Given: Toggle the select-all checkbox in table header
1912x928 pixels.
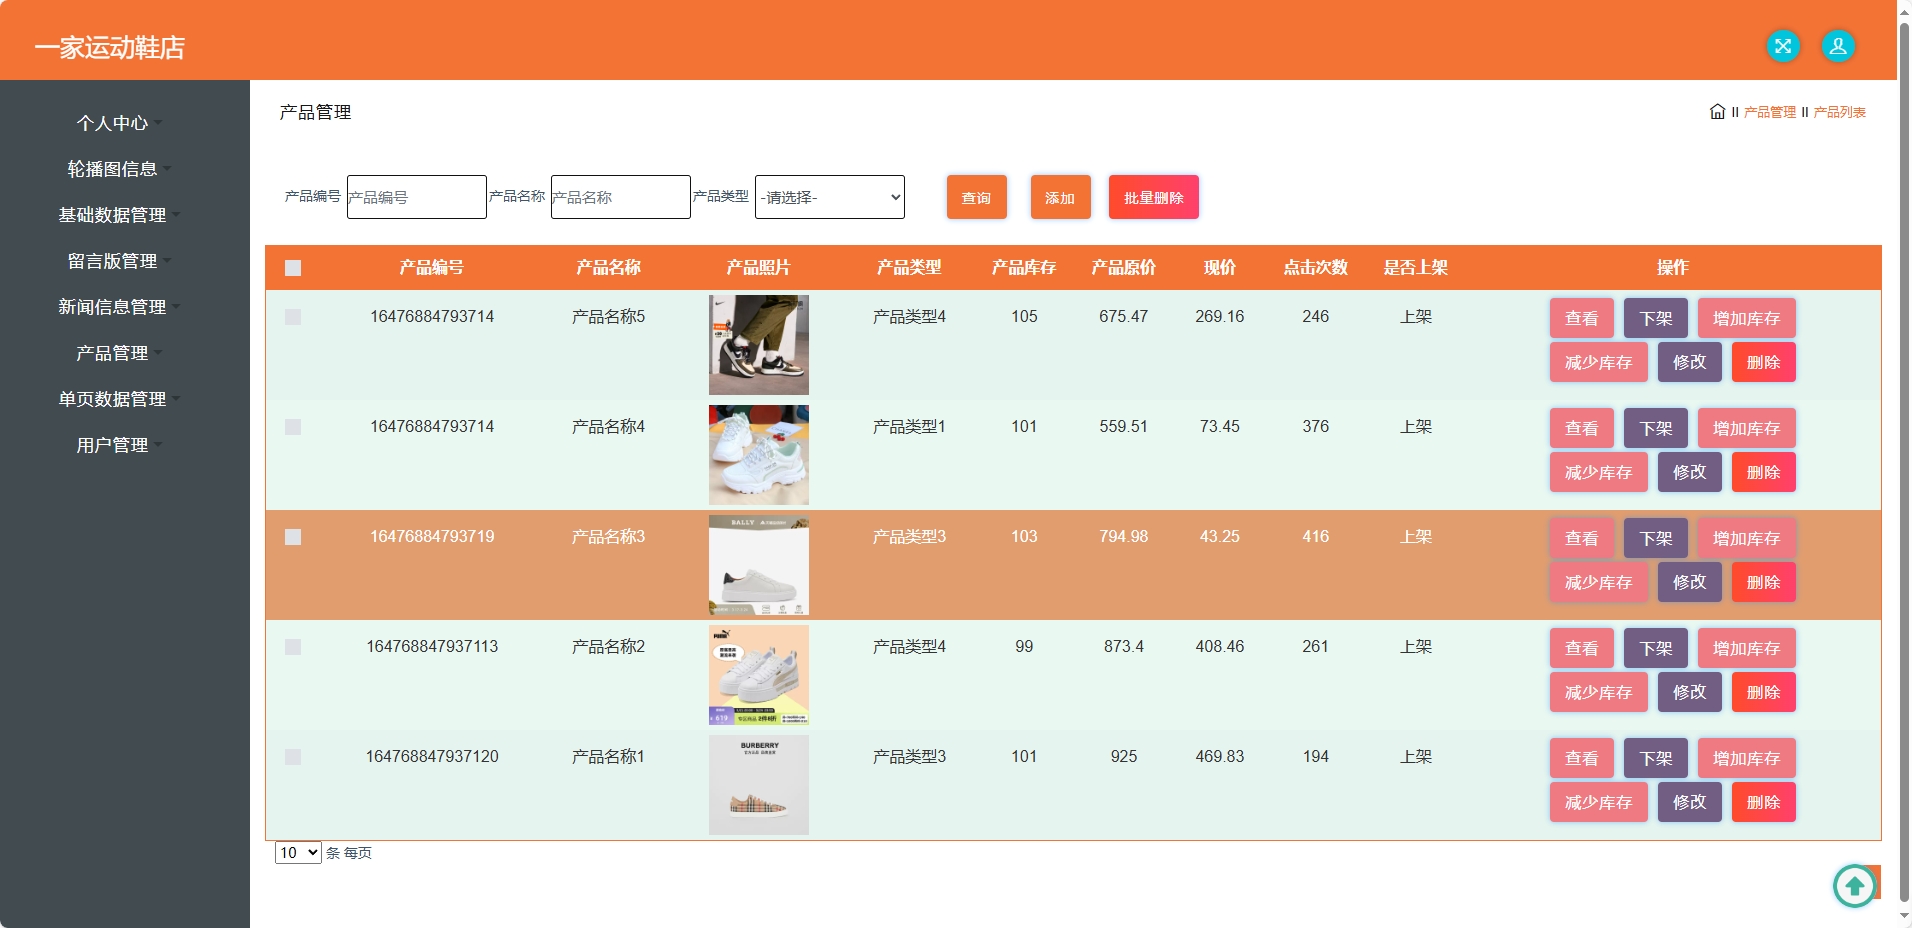Looking at the screenshot, I should 293,268.
